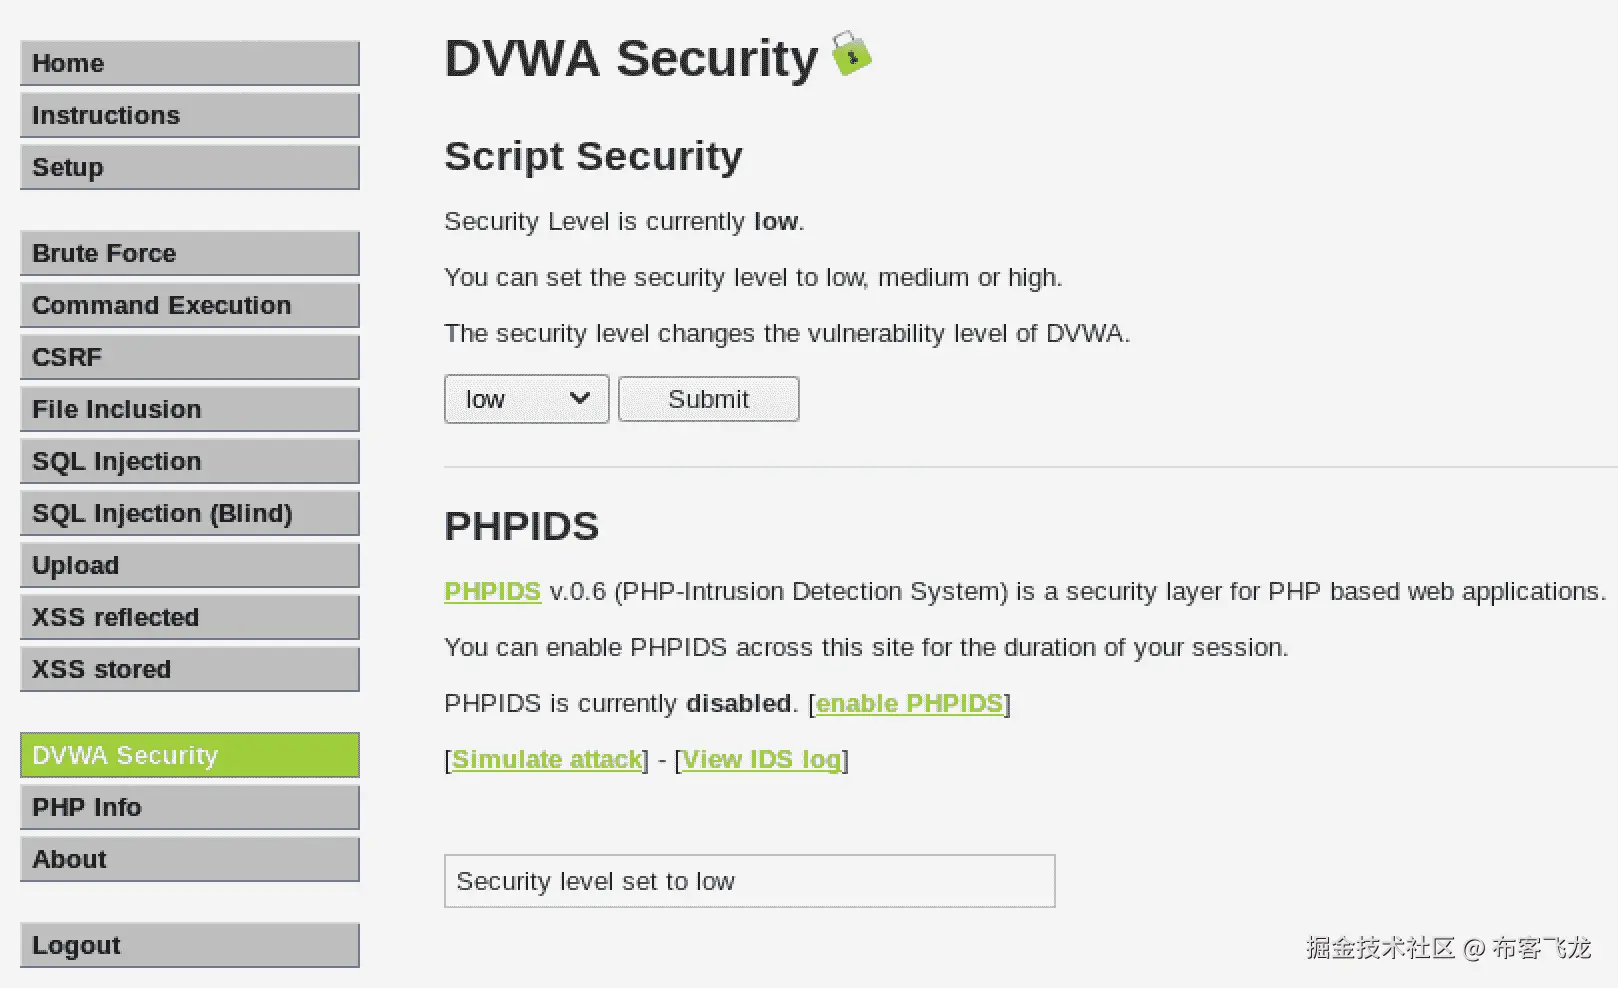
Task: Click the Submit button
Action: (x=708, y=399)
